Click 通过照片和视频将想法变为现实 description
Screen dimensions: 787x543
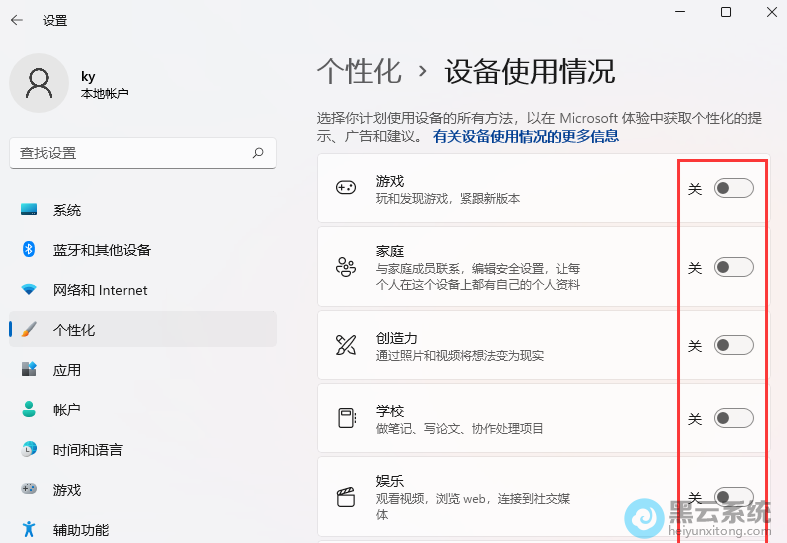(x=460, y=356)
